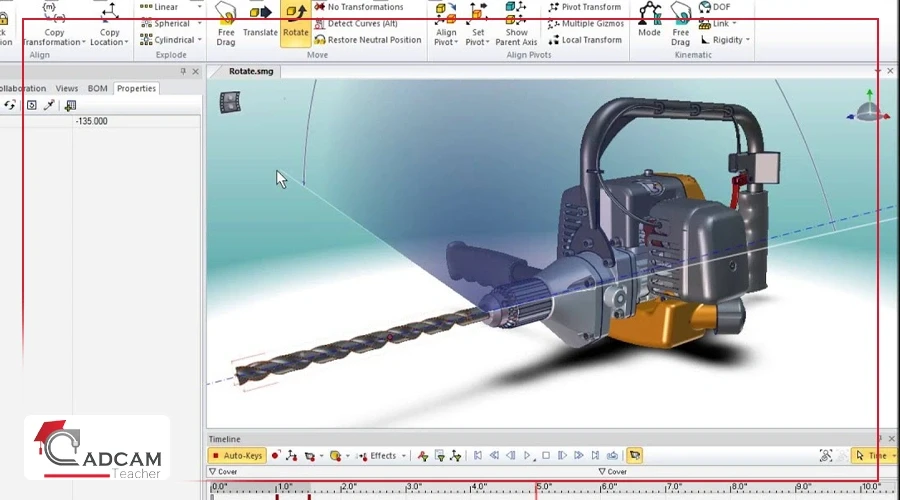Select the Free Drag tool in Move group
The image size is (900, 500).
point(226,24)
